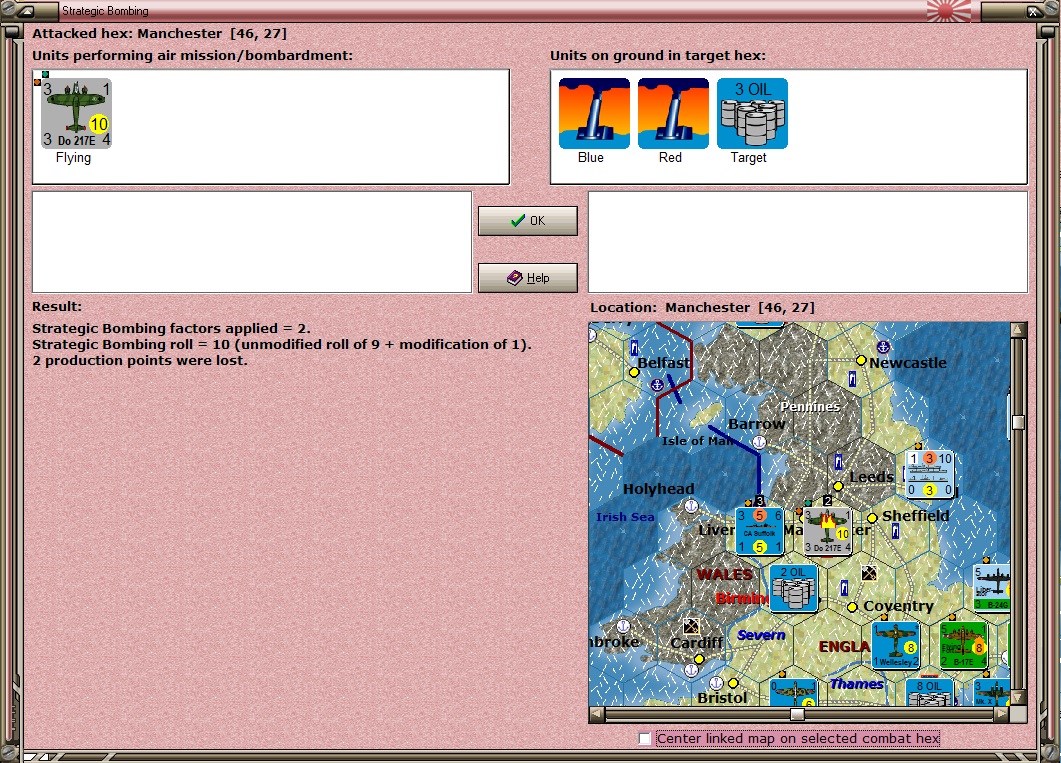Click the Barrow port anchor icon
The width and height of the screenshot is (1061, 763).
[x=759, y=442]
